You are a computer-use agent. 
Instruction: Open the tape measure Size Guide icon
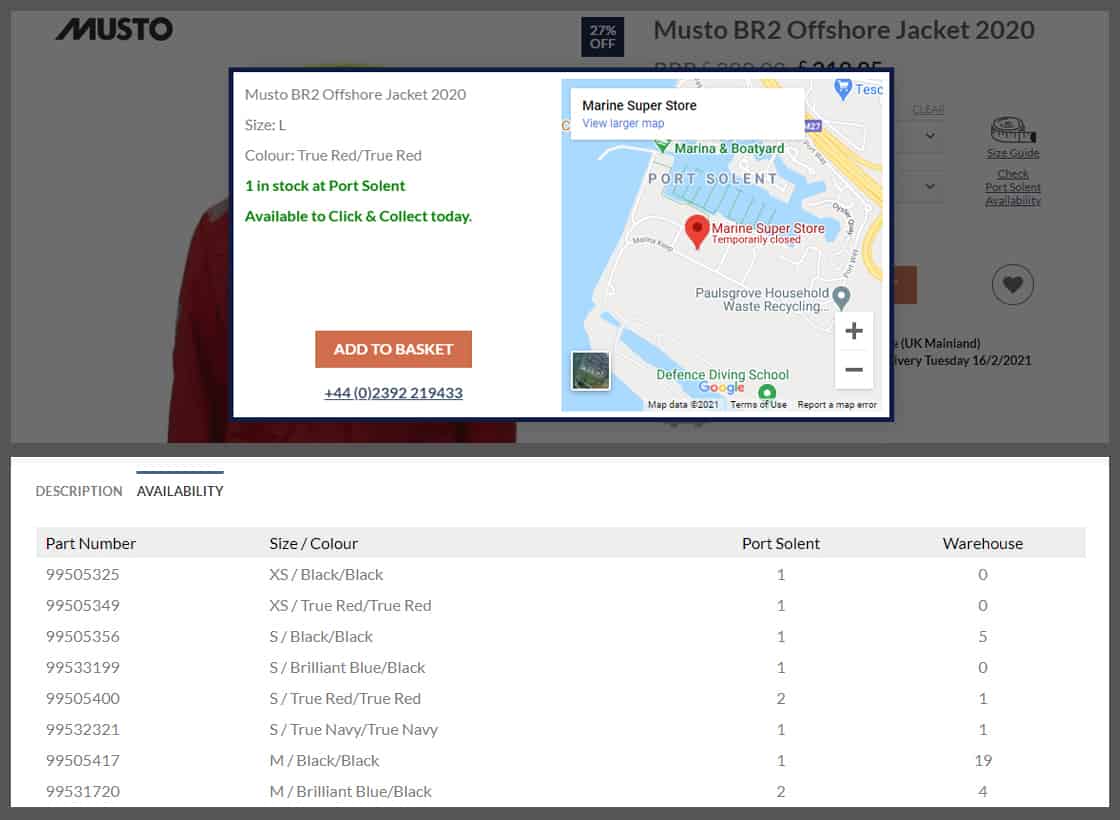tap(1013, 130)
